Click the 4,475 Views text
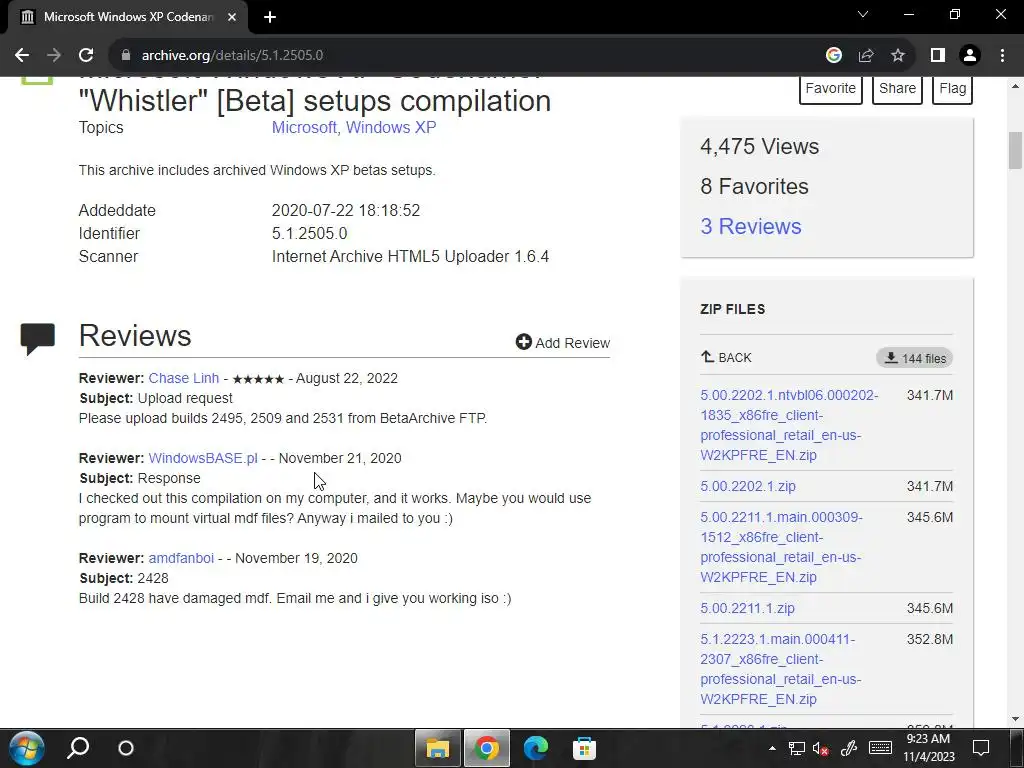Screen dimensions: 1024x768 coord(760,146)
